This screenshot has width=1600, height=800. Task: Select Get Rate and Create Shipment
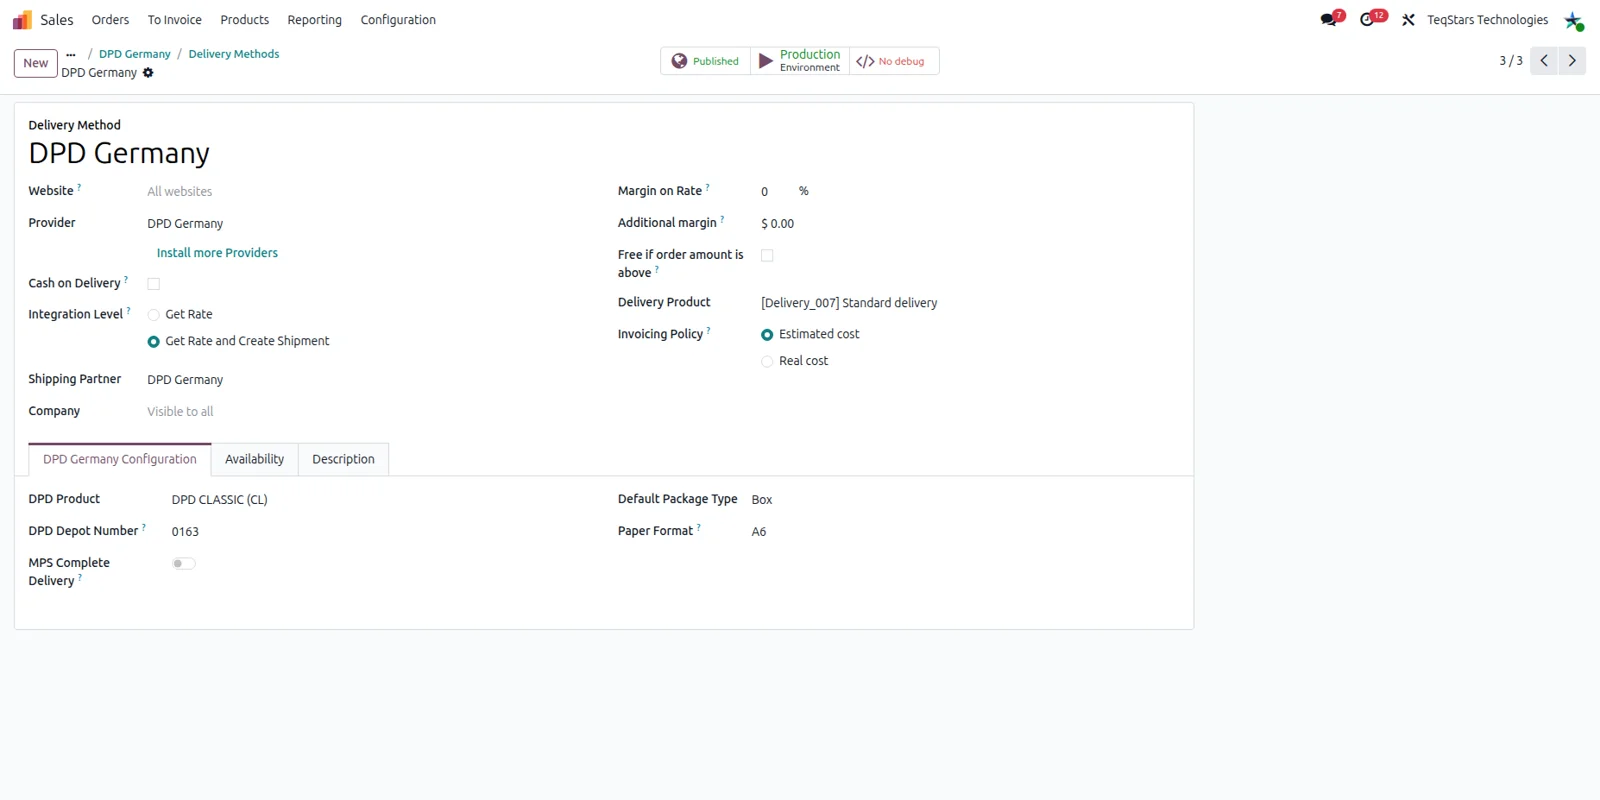[x=154, y=342]
